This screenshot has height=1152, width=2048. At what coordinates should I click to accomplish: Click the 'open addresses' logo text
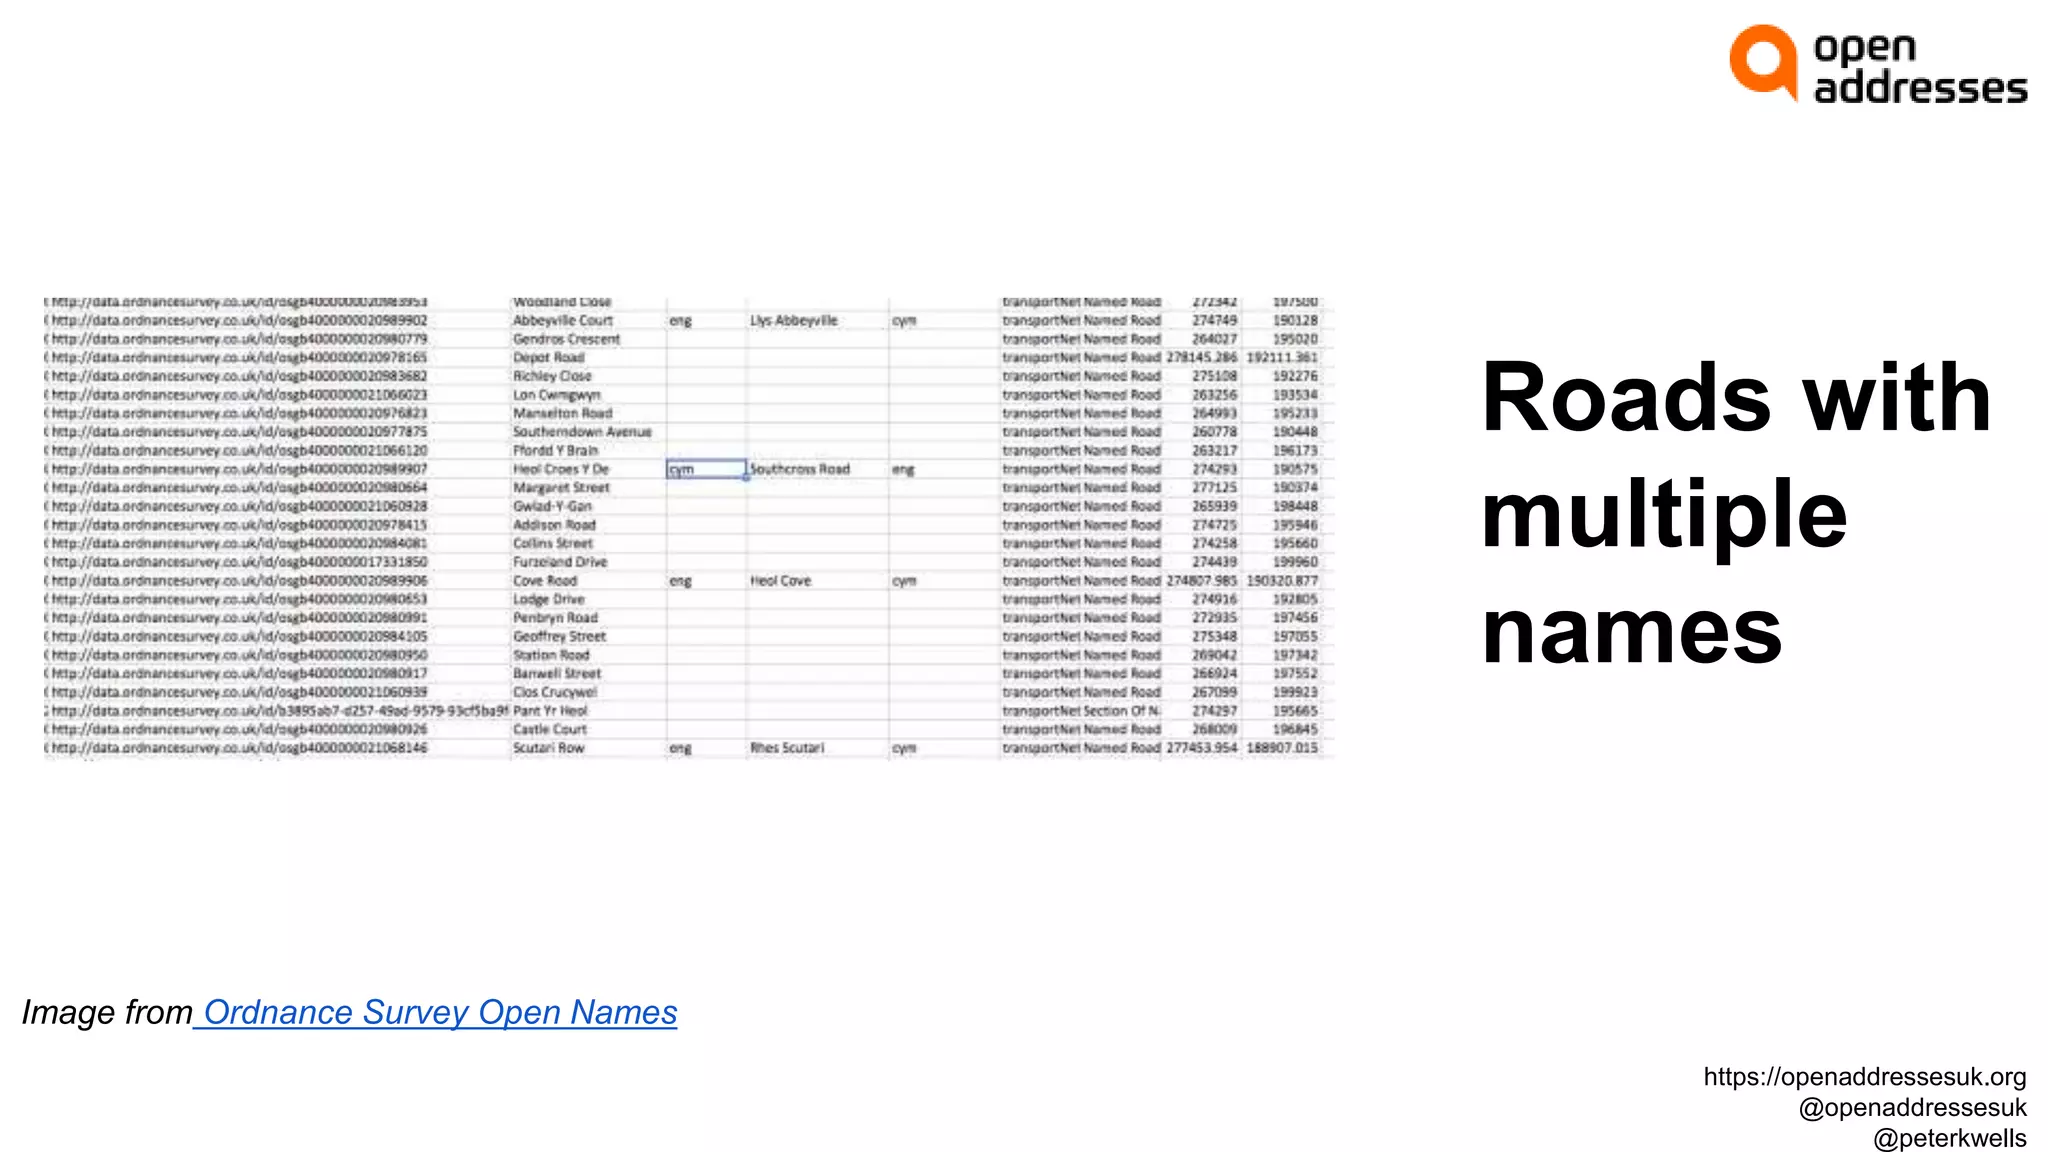(1919, 68)
